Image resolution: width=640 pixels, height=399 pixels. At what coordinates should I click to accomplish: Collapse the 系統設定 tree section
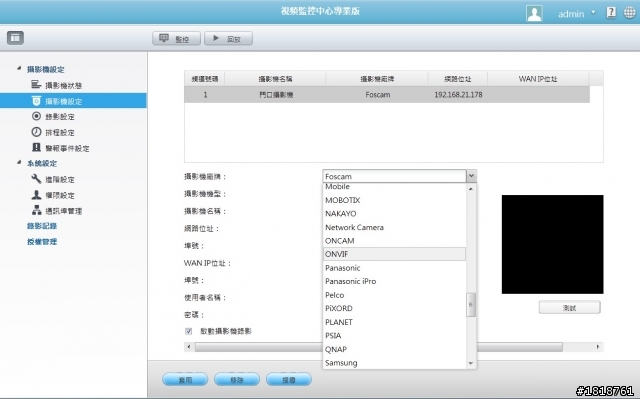pos(19,162)
